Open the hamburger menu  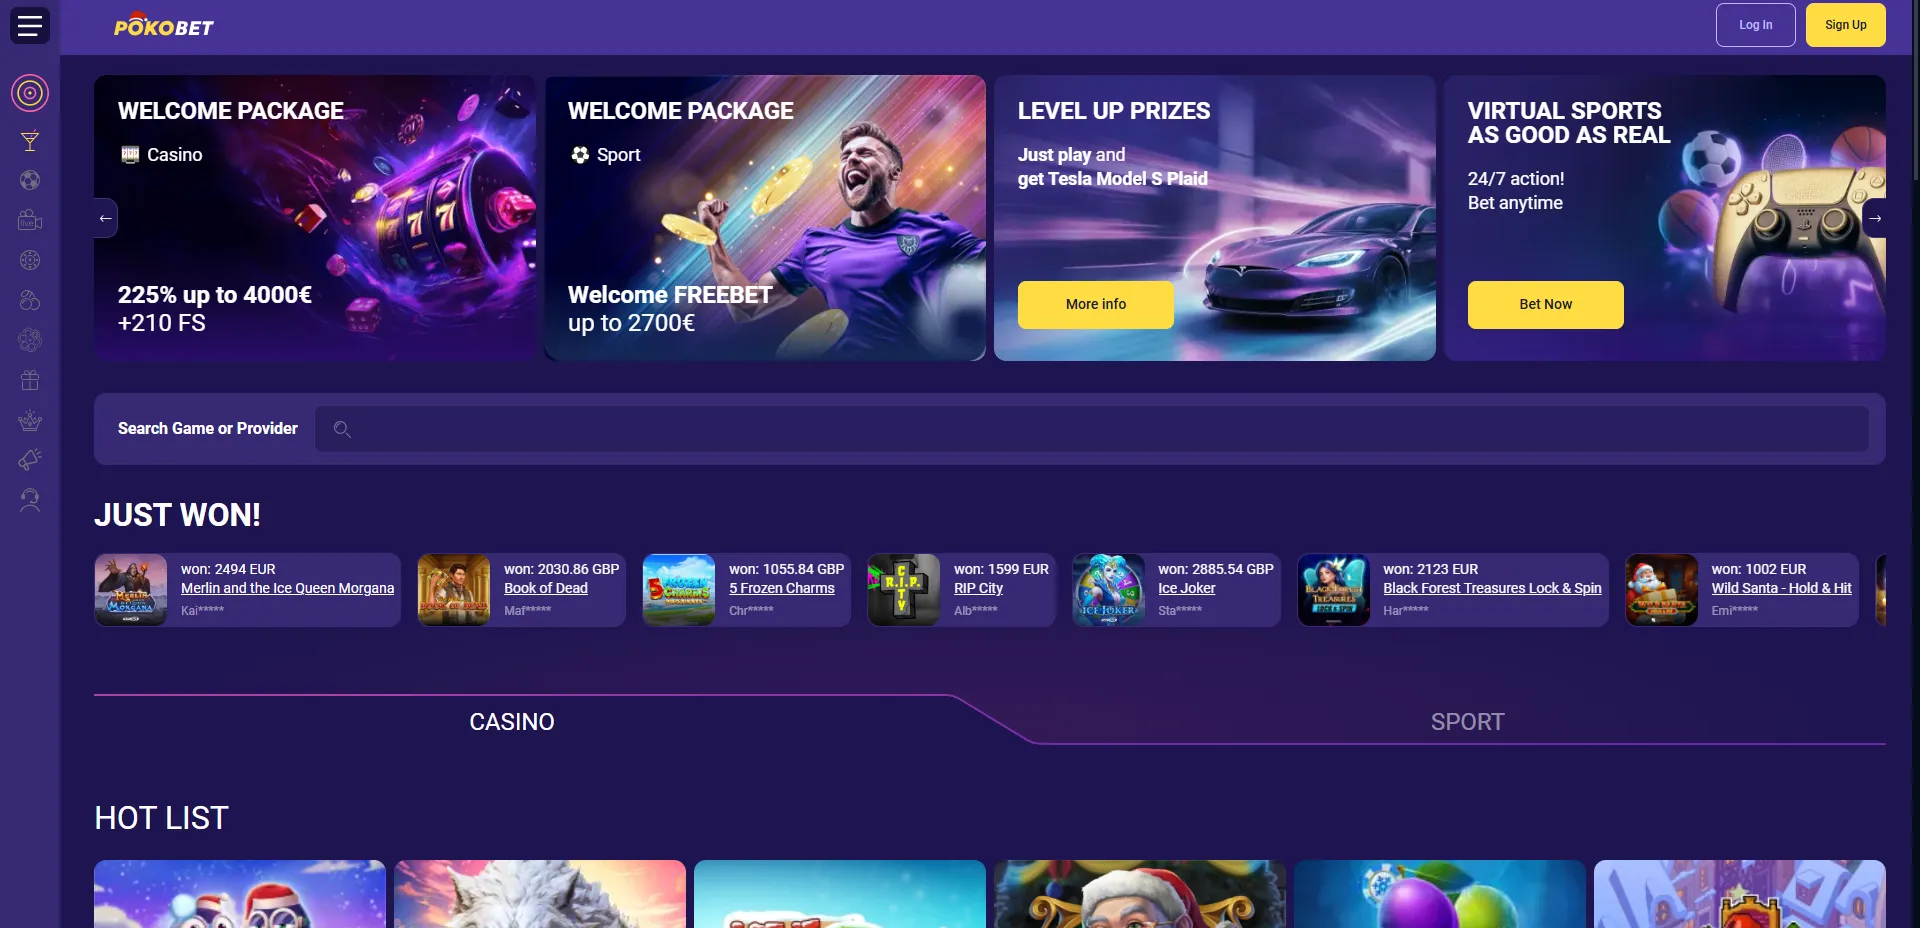30,25
